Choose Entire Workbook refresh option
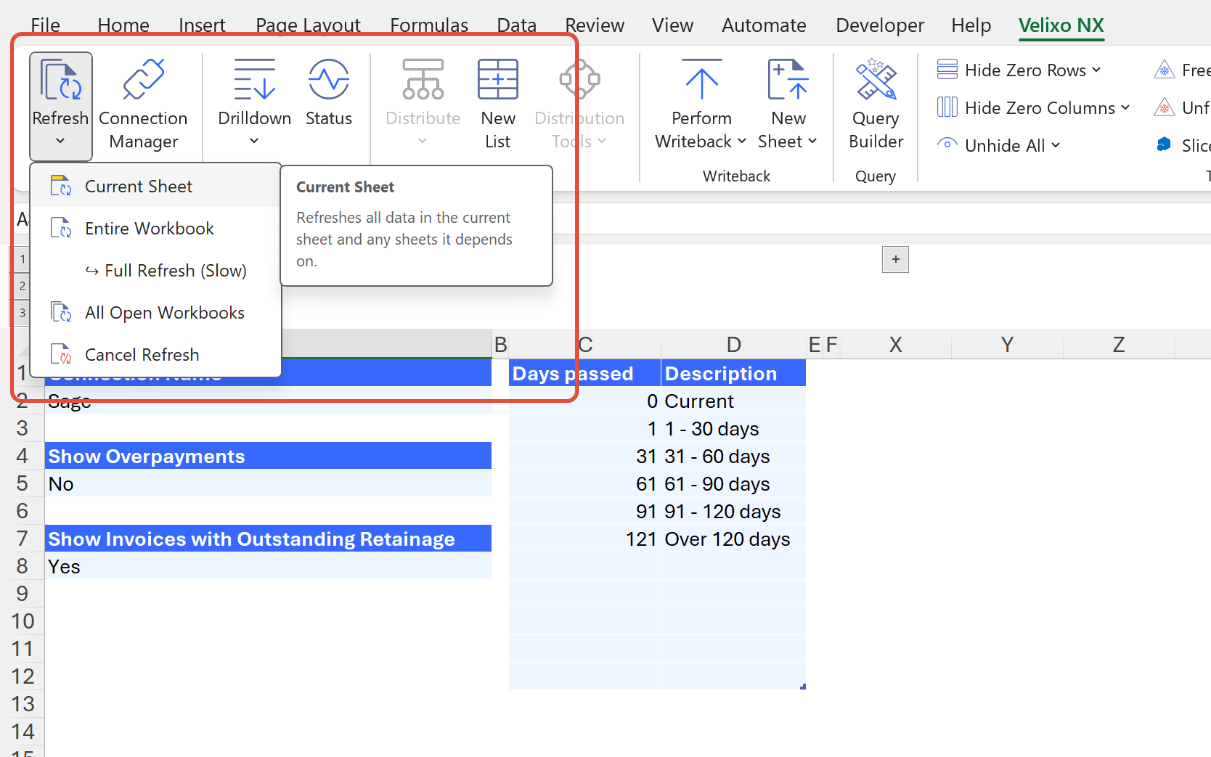This screenshot has width=1211, height=757. (x=155, y=228)
